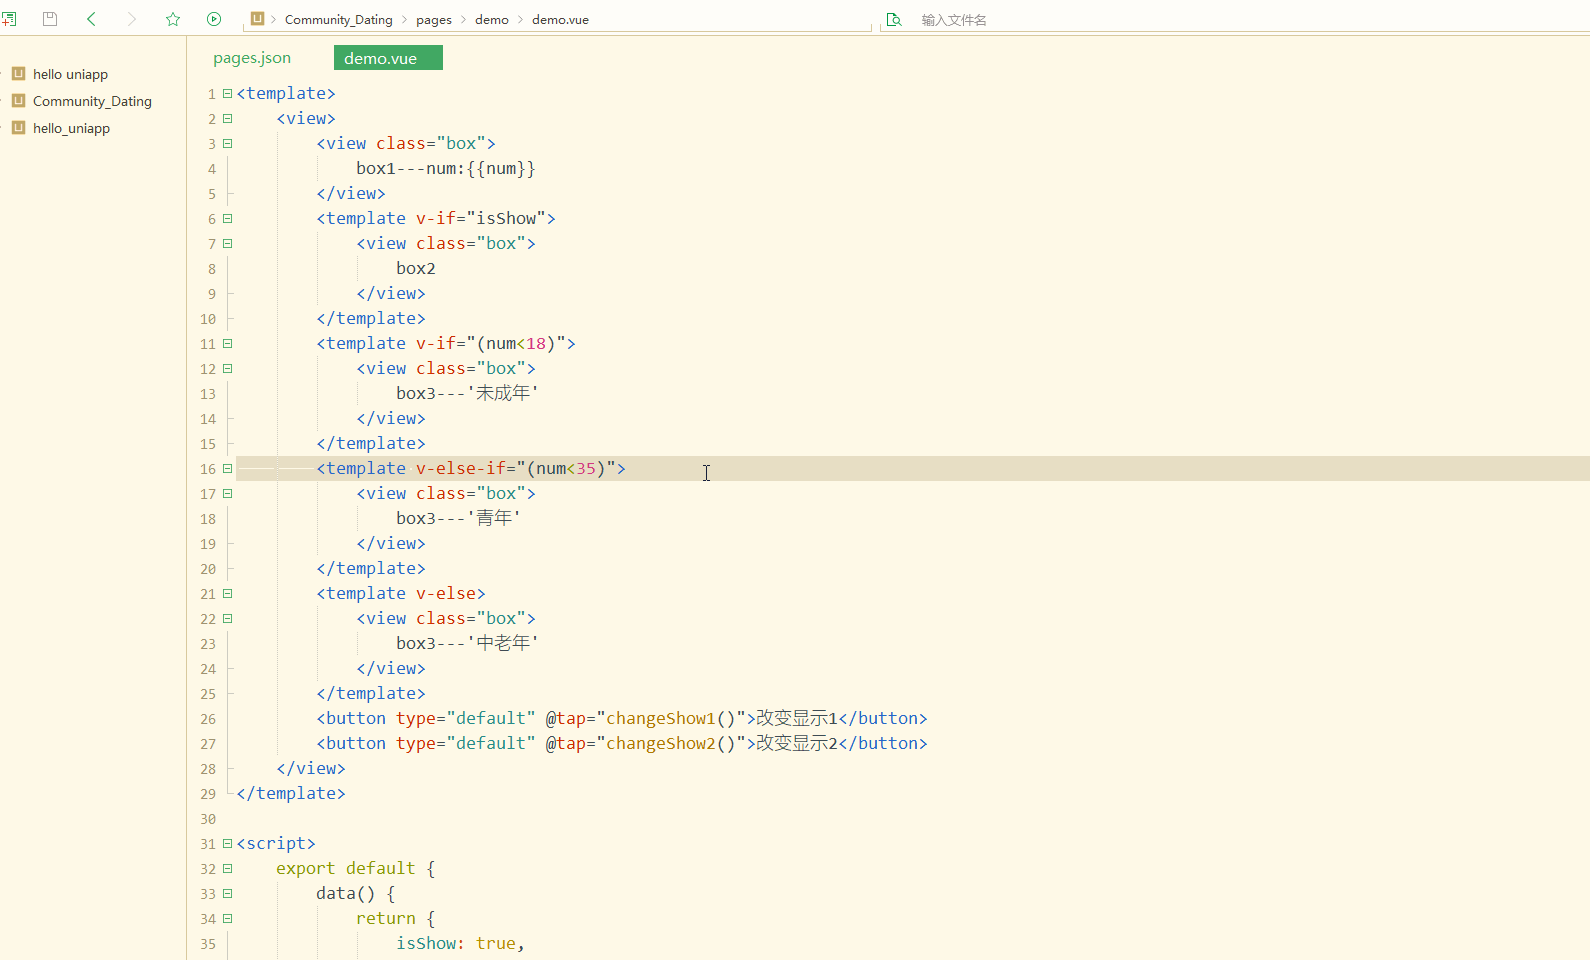
Task: Click line number 30 in the gutter
Action: coord(208,819)
